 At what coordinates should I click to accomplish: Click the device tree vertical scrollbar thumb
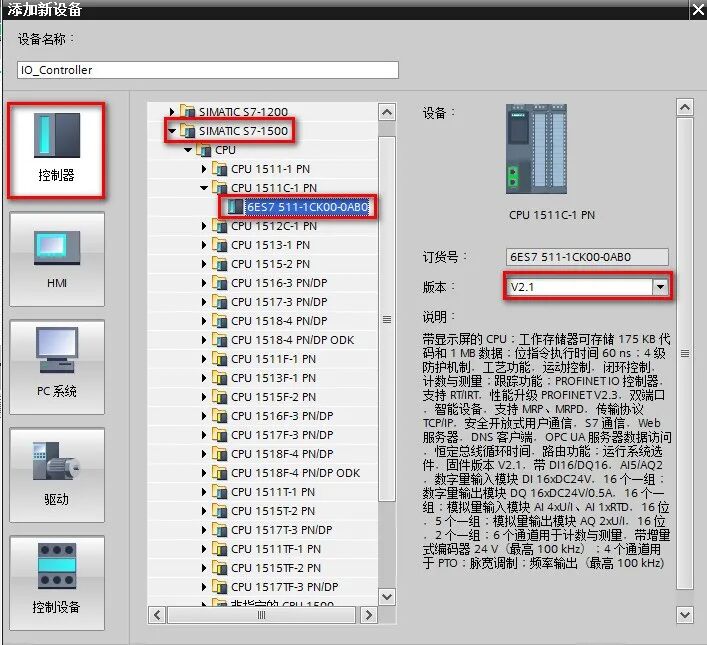pos(387,319)
